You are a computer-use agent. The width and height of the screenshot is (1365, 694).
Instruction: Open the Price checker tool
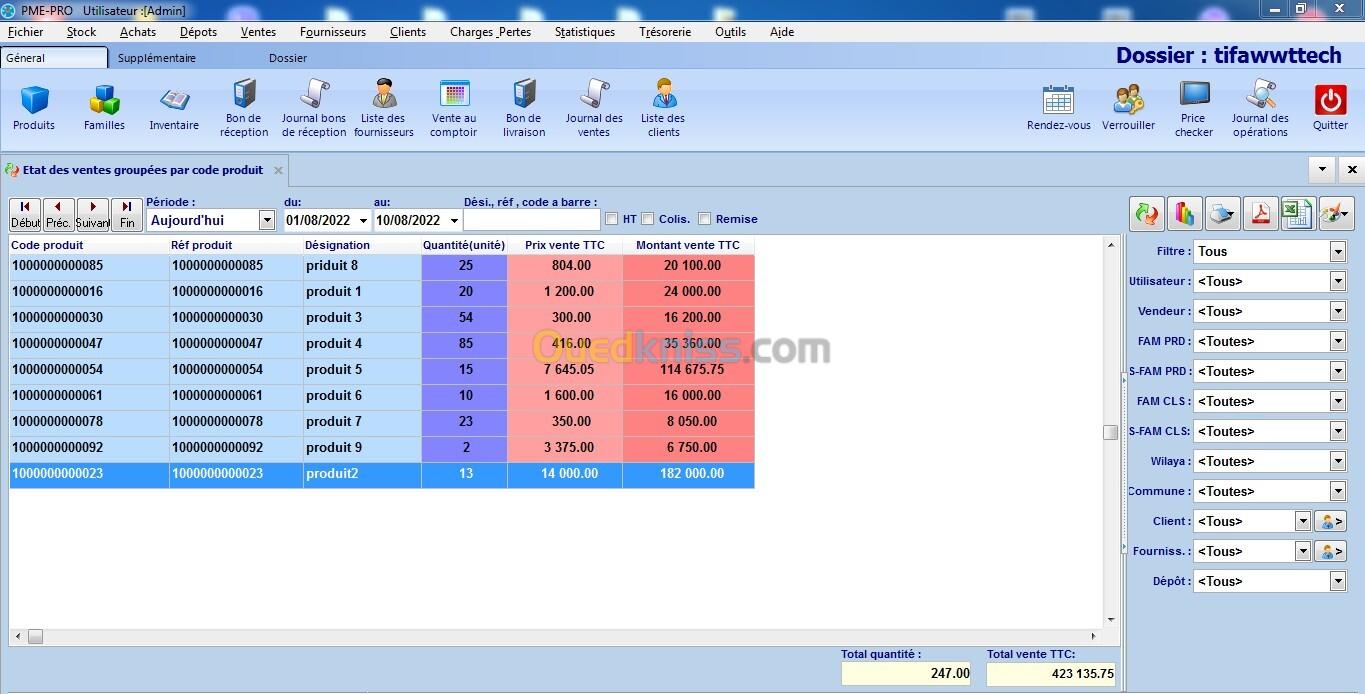(1194, 108)
